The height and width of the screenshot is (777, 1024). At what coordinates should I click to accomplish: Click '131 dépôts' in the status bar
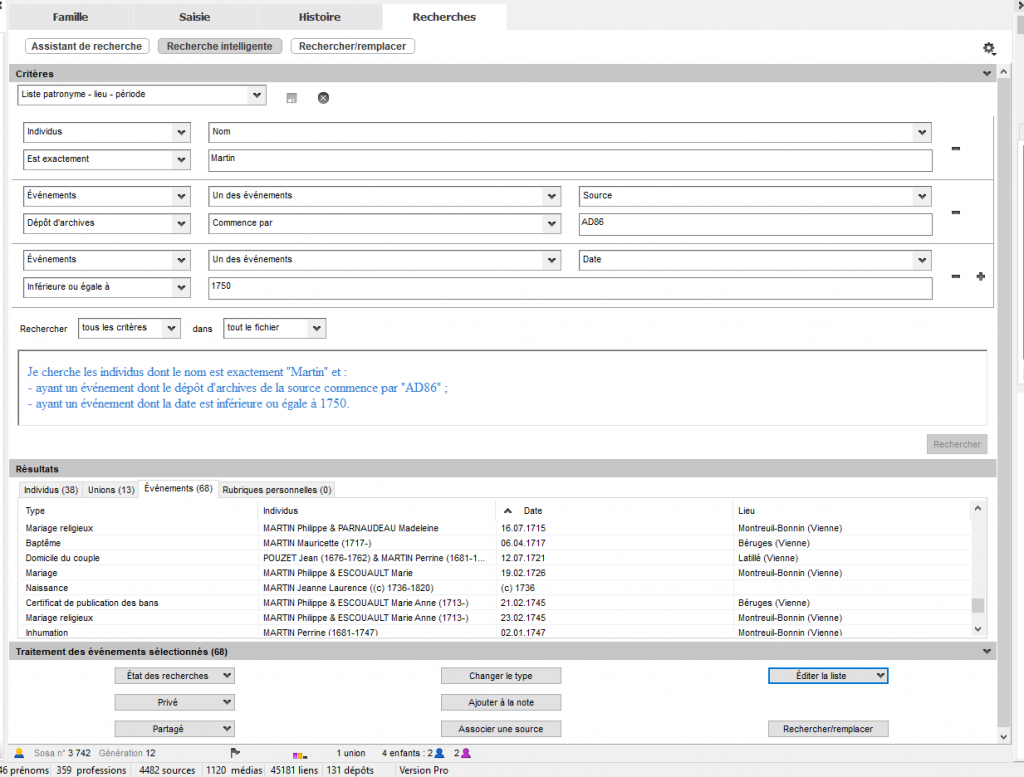[350, 770]
